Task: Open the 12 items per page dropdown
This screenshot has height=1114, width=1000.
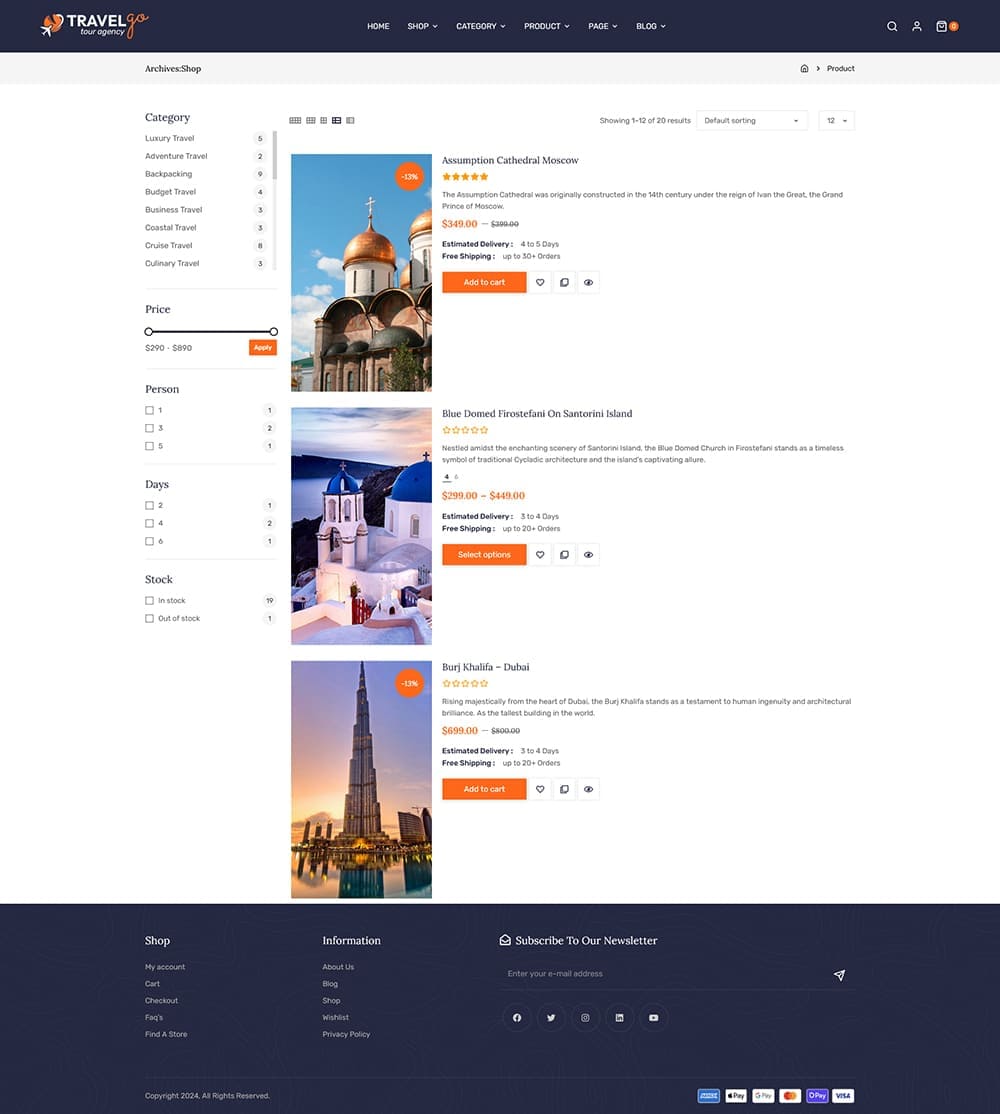Action: 837,121
